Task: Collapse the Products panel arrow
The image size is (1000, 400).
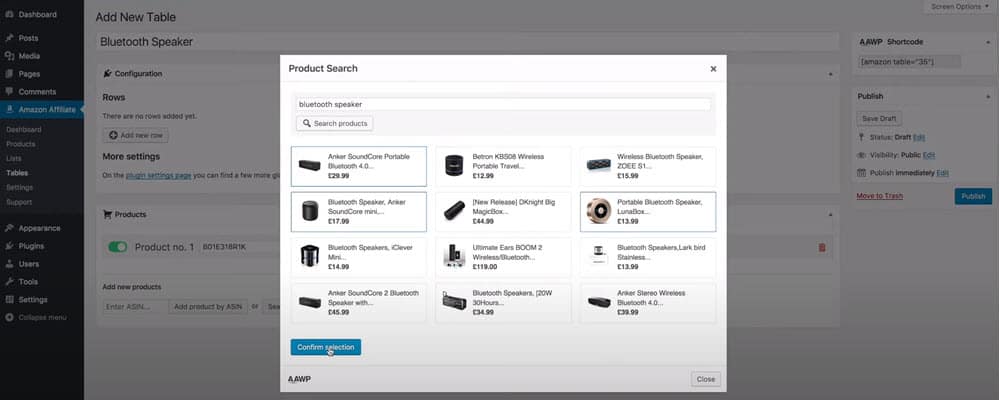Action: (x=830, y=215)
